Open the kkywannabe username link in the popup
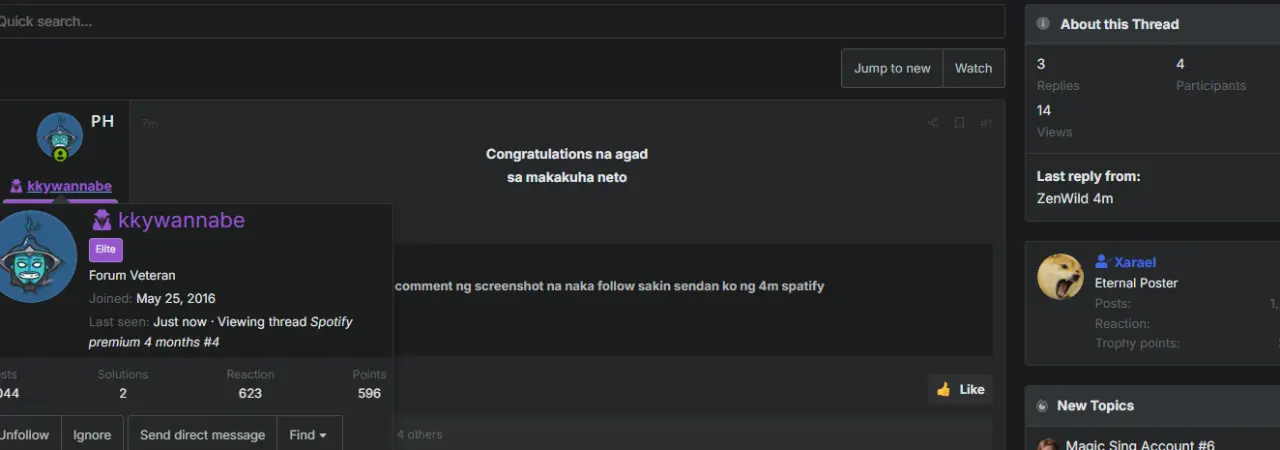The width and height of the screenshot is (1280, 450). (181, 220)
